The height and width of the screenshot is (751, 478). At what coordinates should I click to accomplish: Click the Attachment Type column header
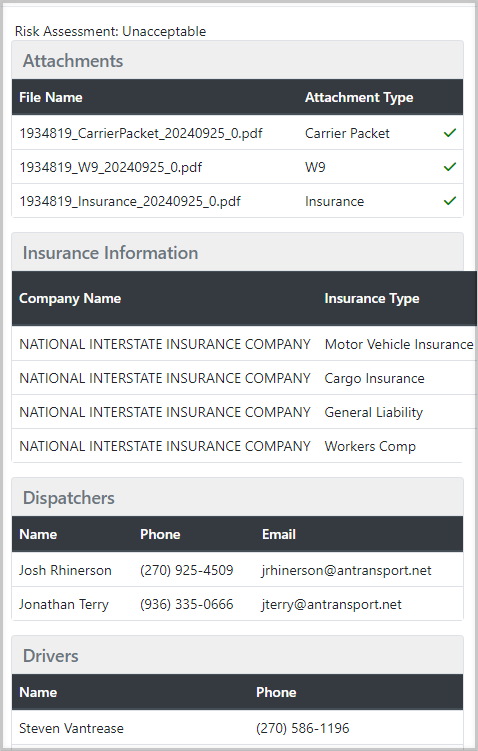pos(359,97)
